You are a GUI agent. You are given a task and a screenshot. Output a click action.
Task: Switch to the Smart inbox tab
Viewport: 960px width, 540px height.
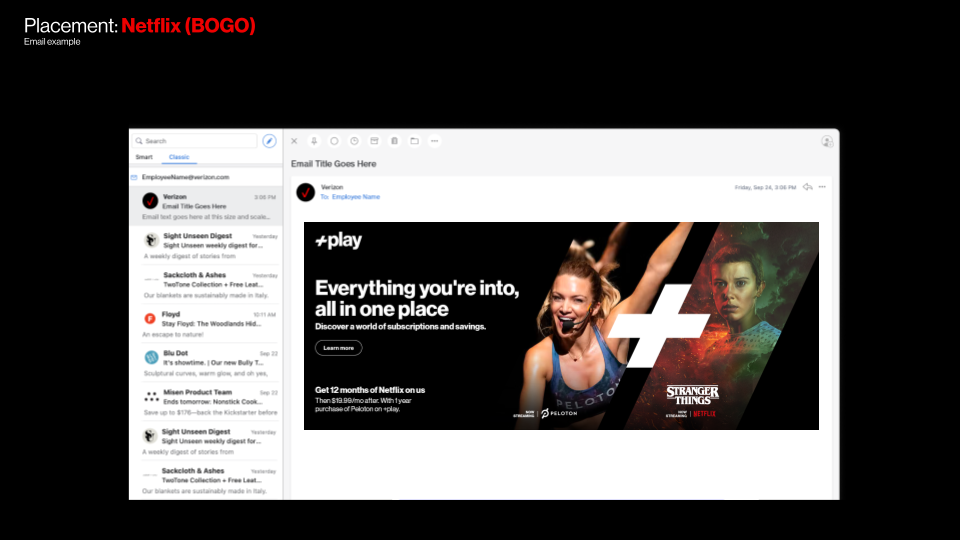[x=144, y=157]
